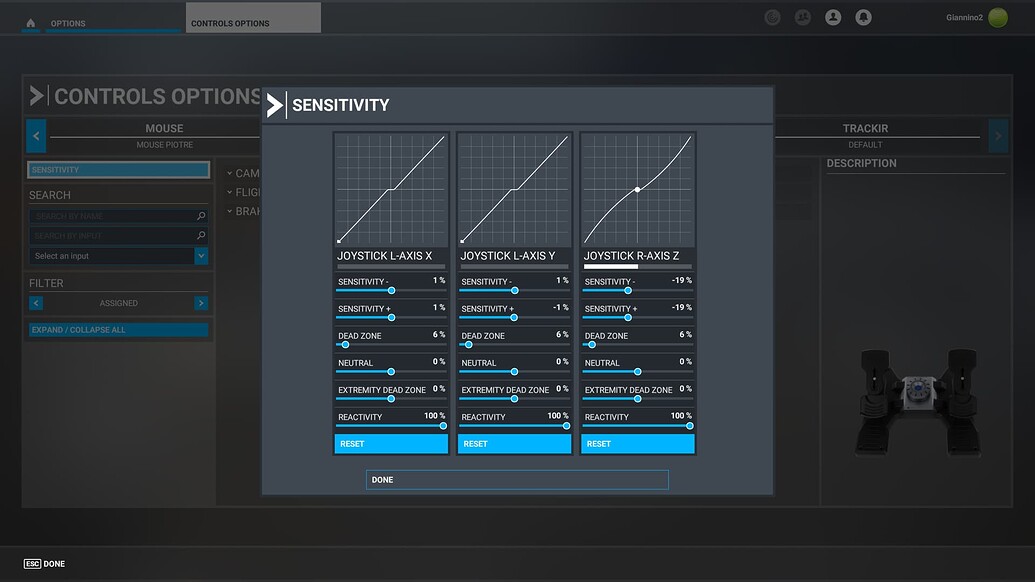Click the right arrow beside Trackir
Screen dimensions: 1035x582
[x=997, y=136]
